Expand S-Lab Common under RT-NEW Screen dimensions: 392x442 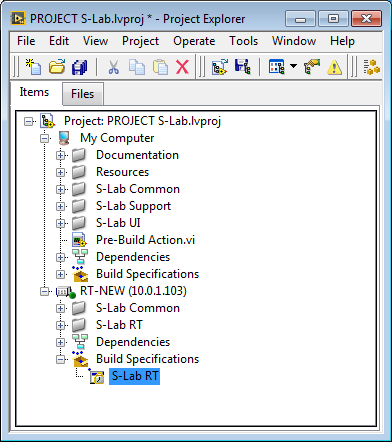tap(61, 308)
